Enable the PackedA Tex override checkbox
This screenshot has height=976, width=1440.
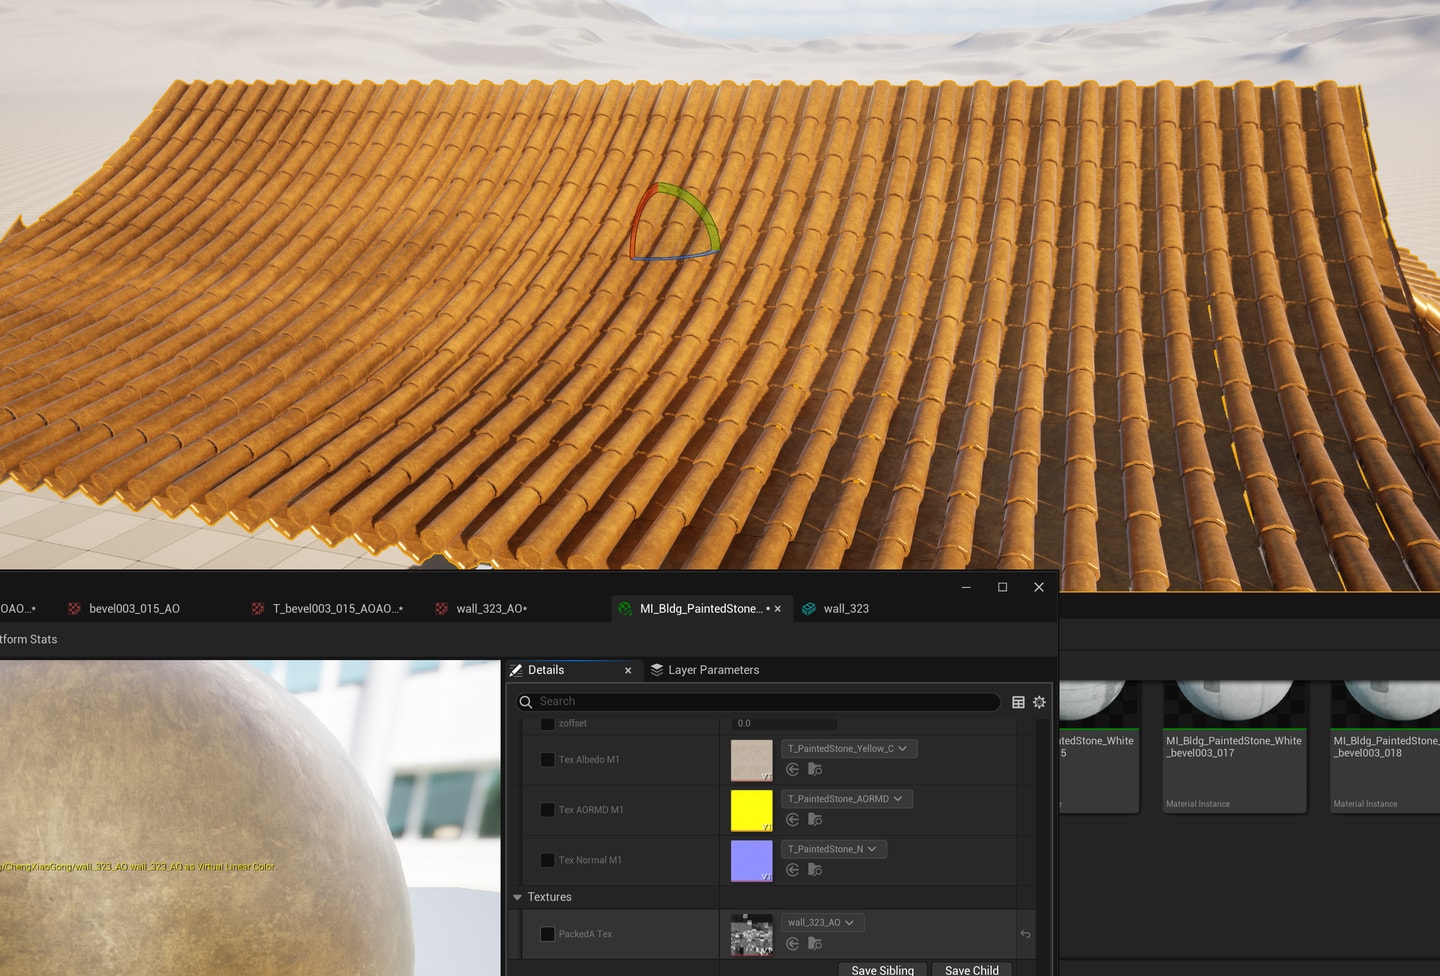pos(547,934)
